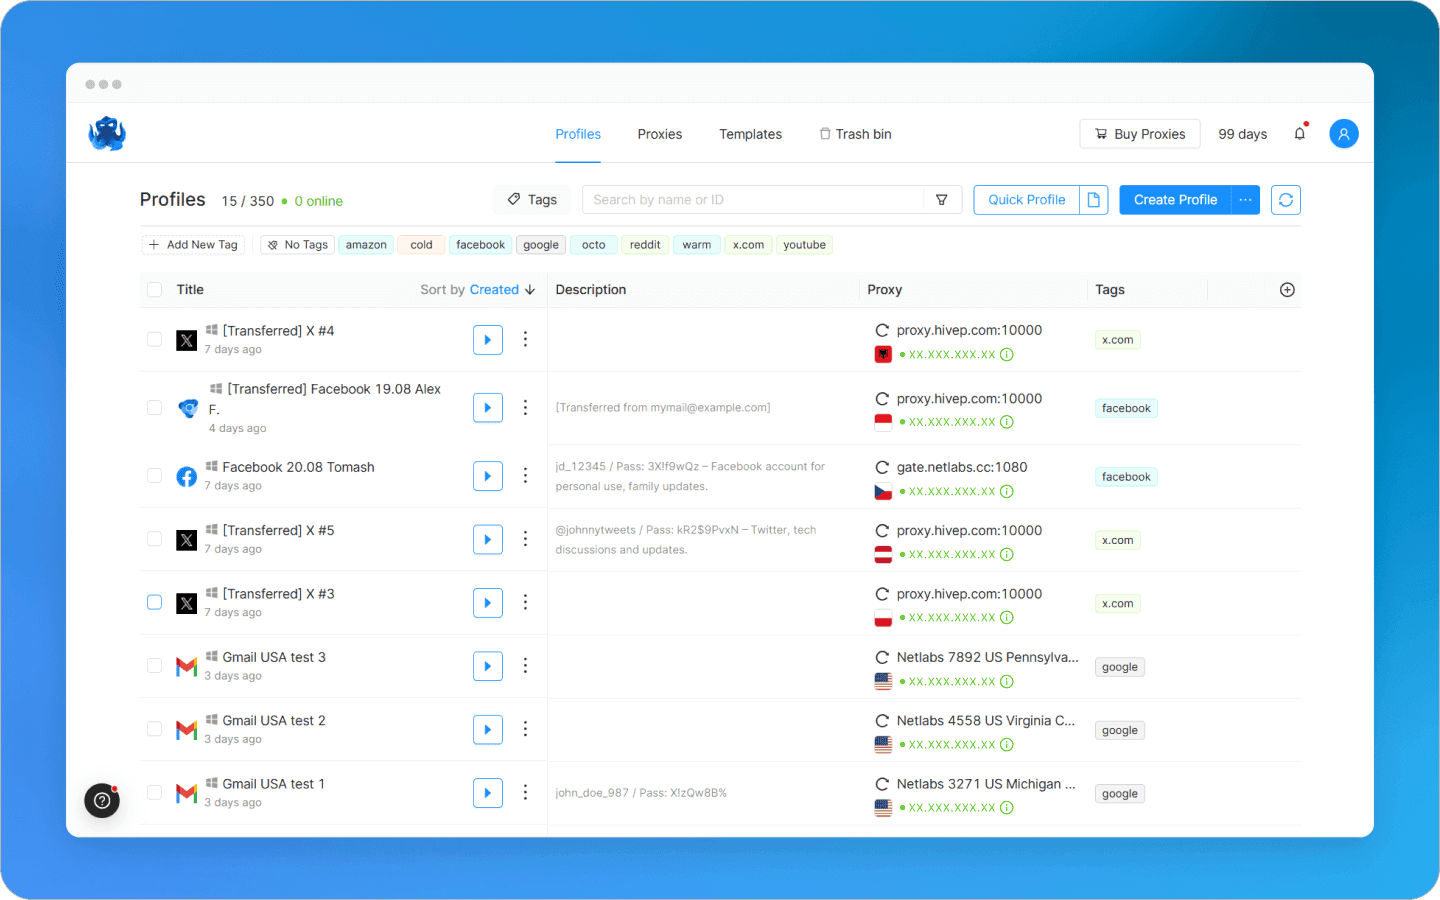Click the Quick Profile template file icon
The image size is (1440, 900).
(1094, 200)
